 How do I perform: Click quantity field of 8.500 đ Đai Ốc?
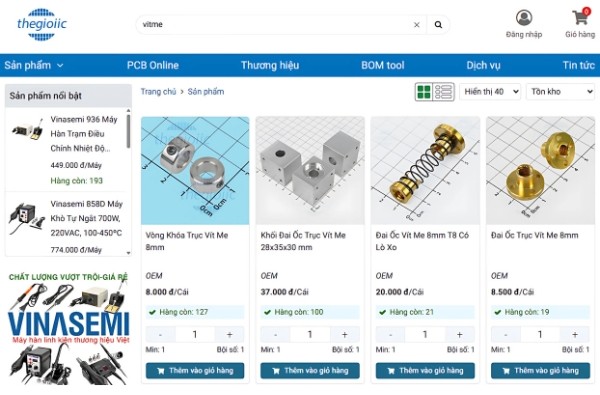[540, 335]
